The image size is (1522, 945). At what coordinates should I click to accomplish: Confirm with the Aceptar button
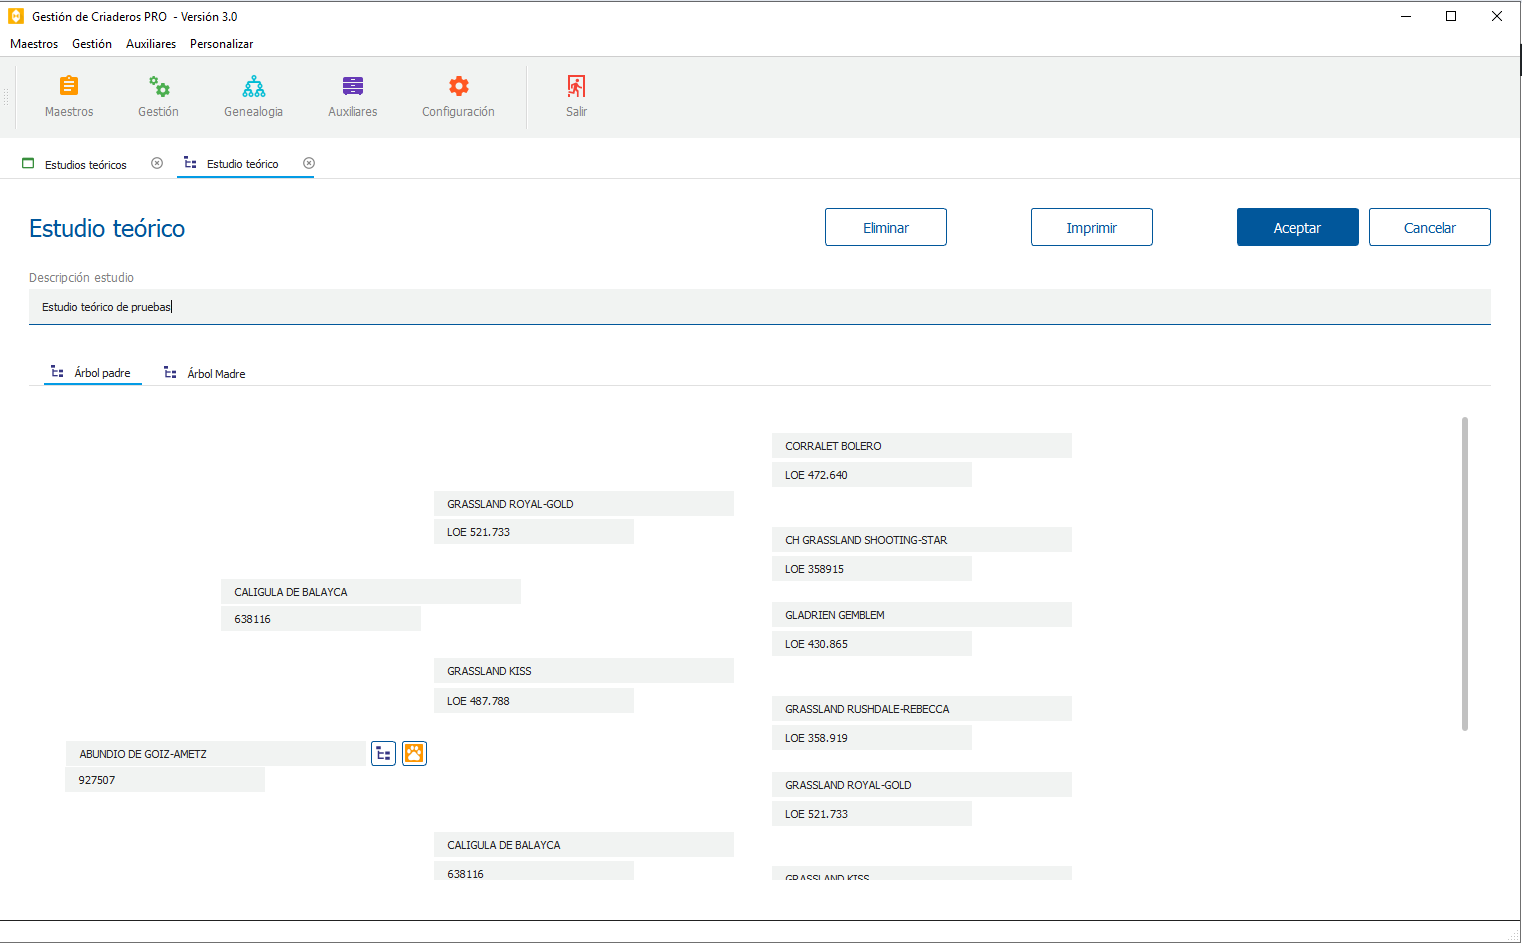point(1297,228)
